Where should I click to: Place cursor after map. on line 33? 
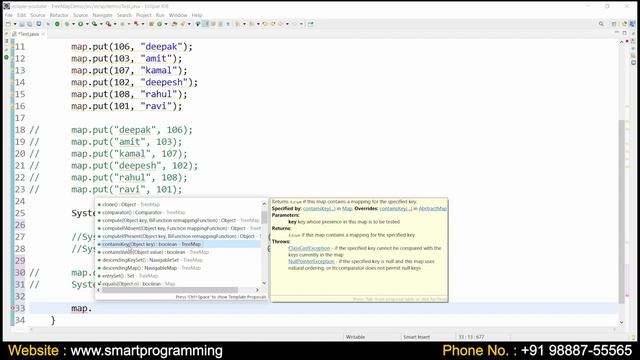[x=92, y=309]
